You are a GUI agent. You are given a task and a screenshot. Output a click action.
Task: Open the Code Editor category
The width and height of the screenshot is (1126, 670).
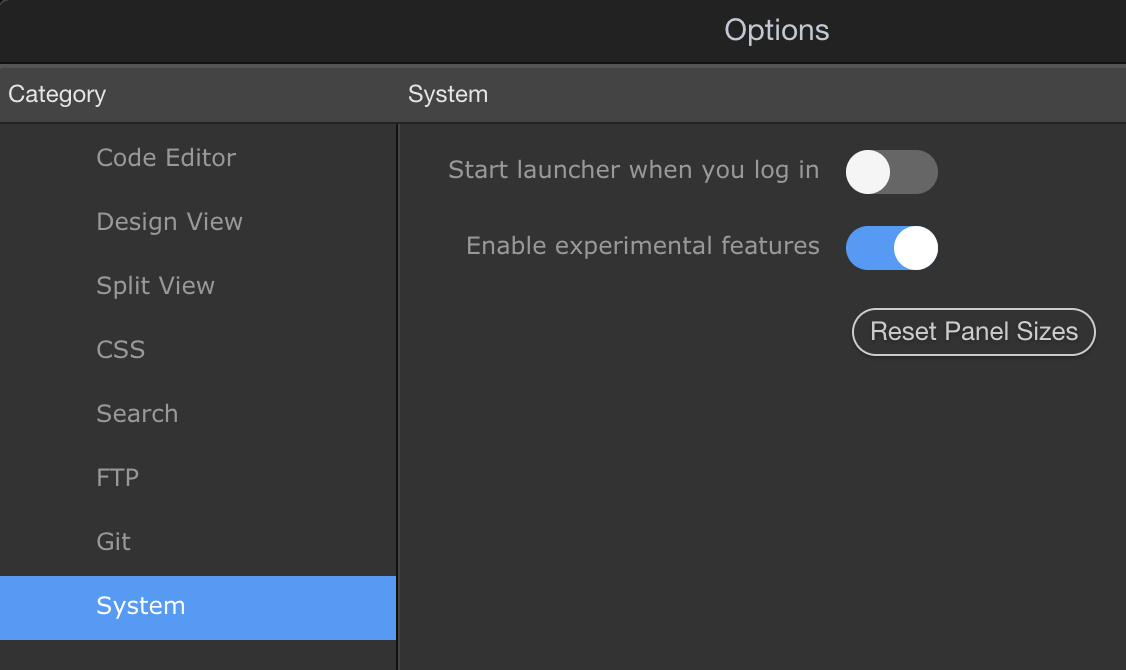(x=166, y=158)
